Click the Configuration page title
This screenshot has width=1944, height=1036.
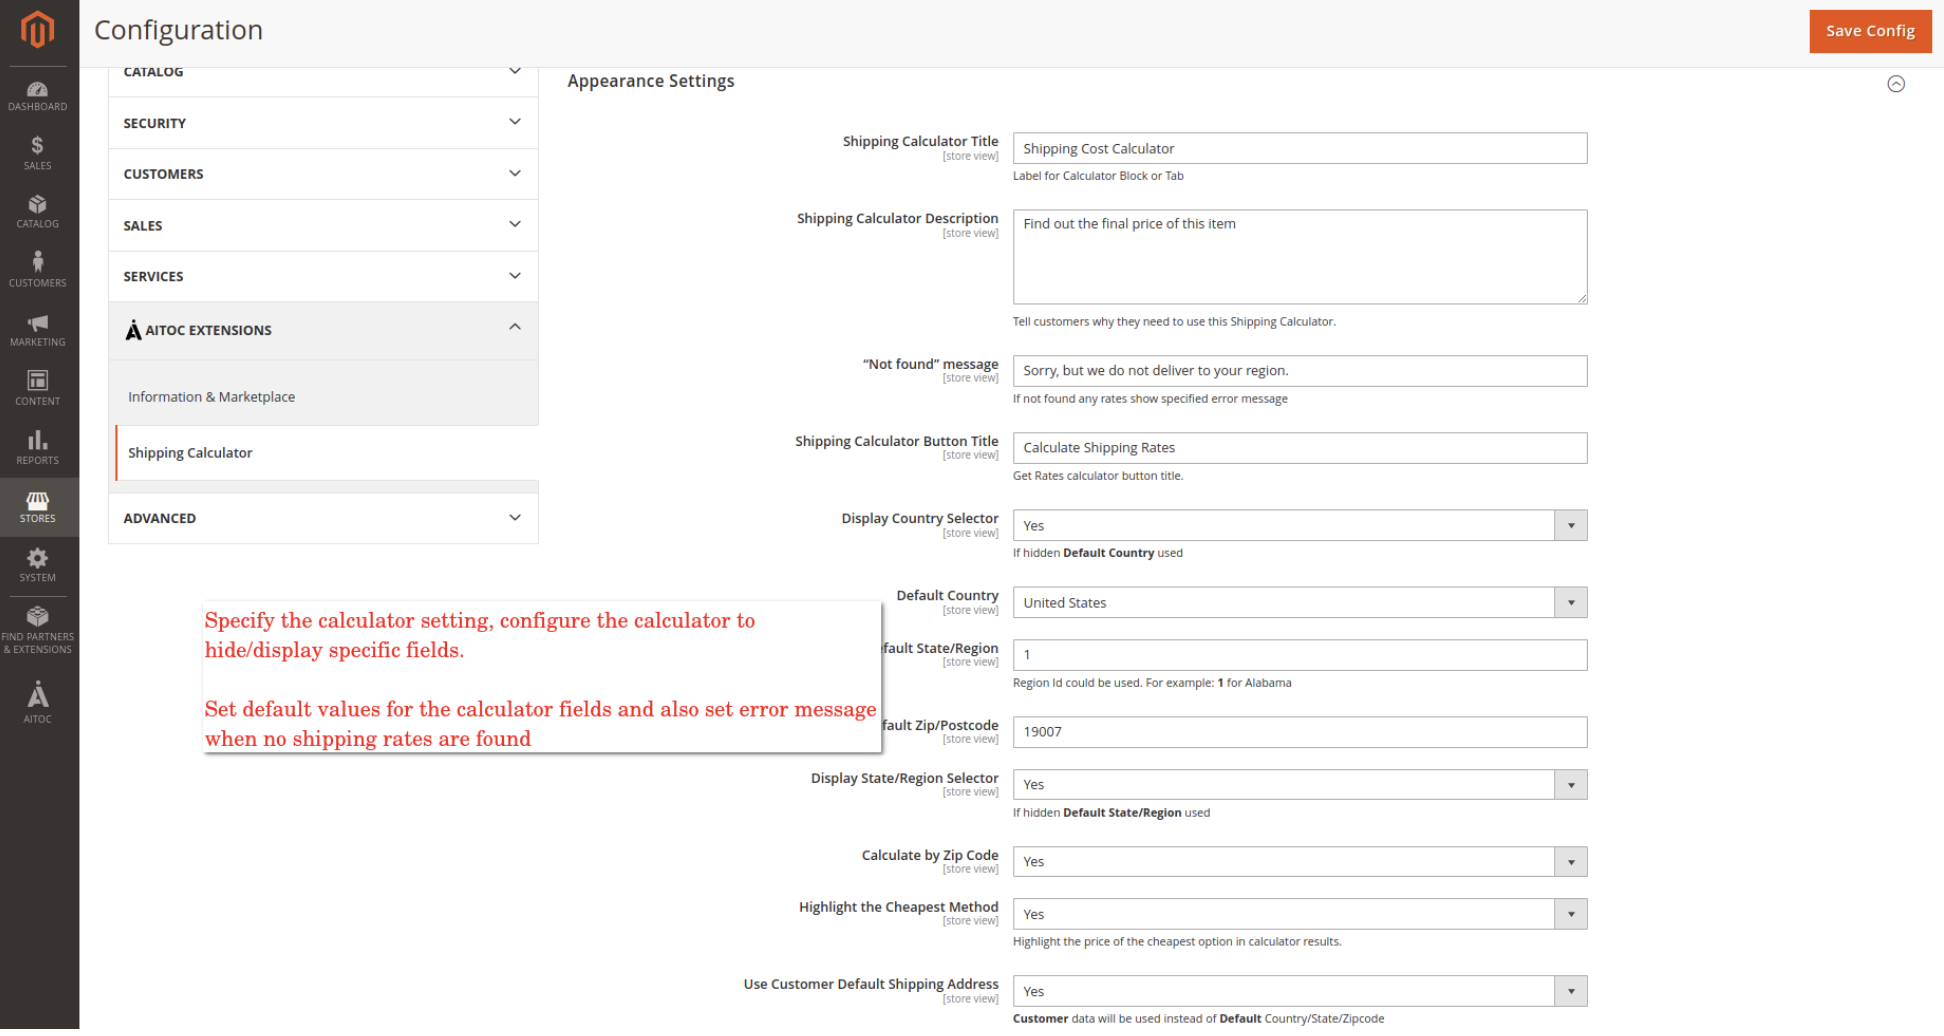pyautogui.click(x=178, y=30)
